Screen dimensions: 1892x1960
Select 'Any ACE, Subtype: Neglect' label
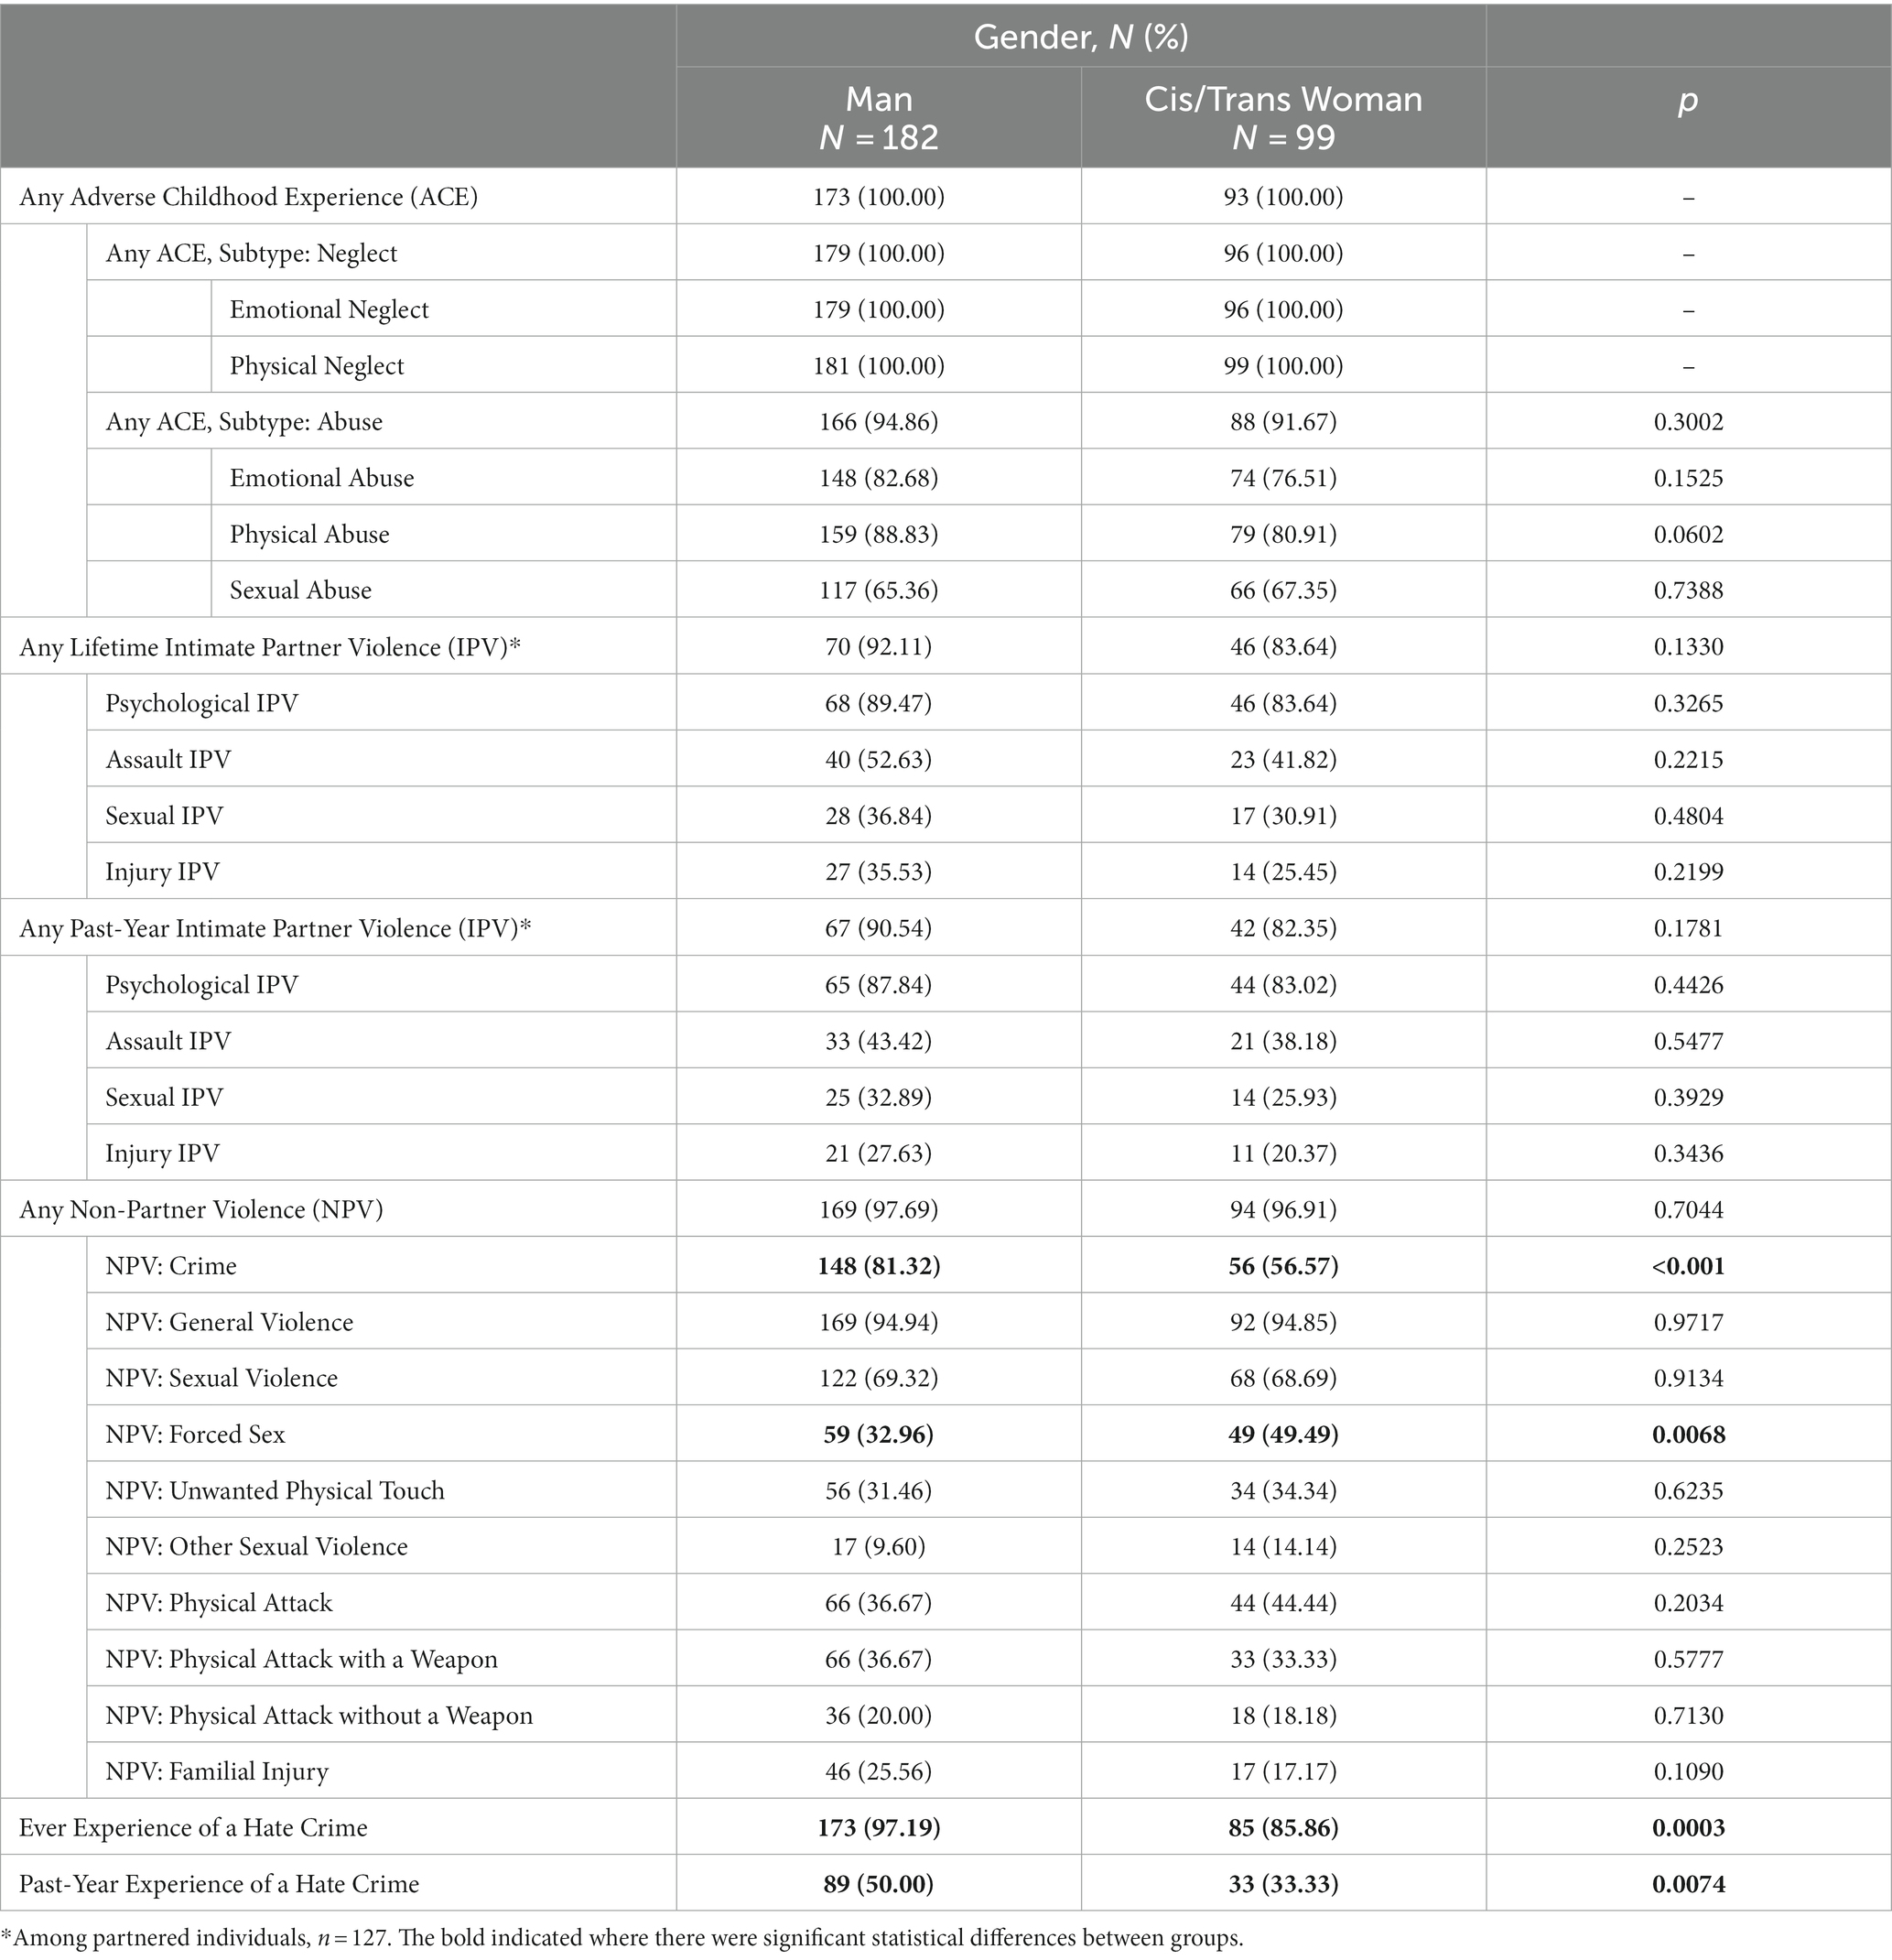point(251,253)
